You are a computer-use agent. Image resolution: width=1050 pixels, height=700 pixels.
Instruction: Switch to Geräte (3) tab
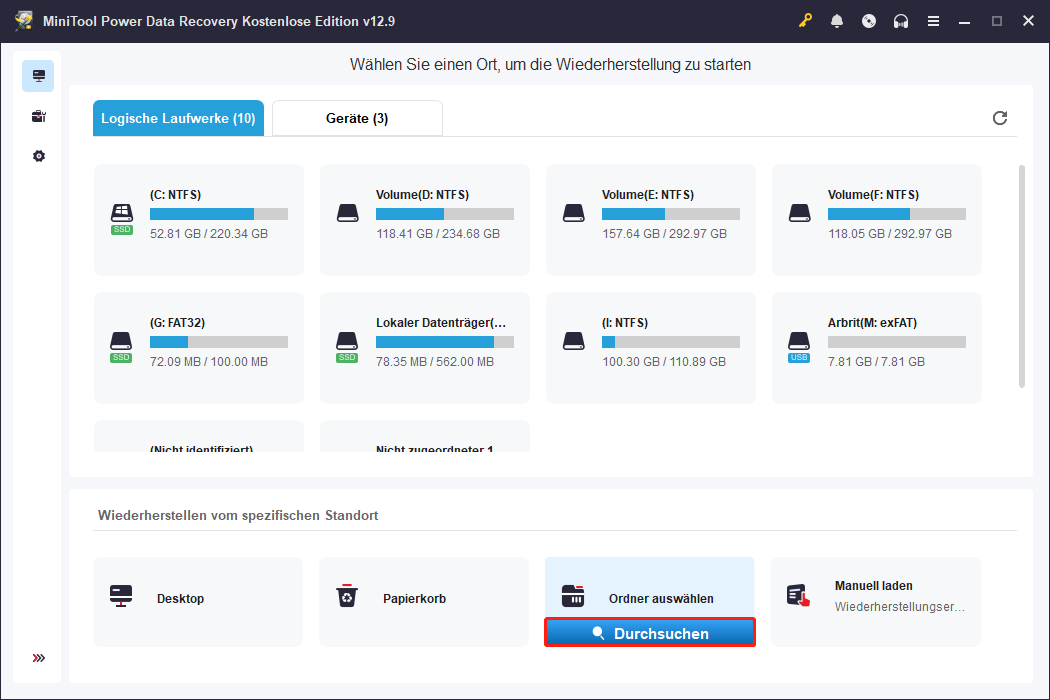click(x=357, y=118)
